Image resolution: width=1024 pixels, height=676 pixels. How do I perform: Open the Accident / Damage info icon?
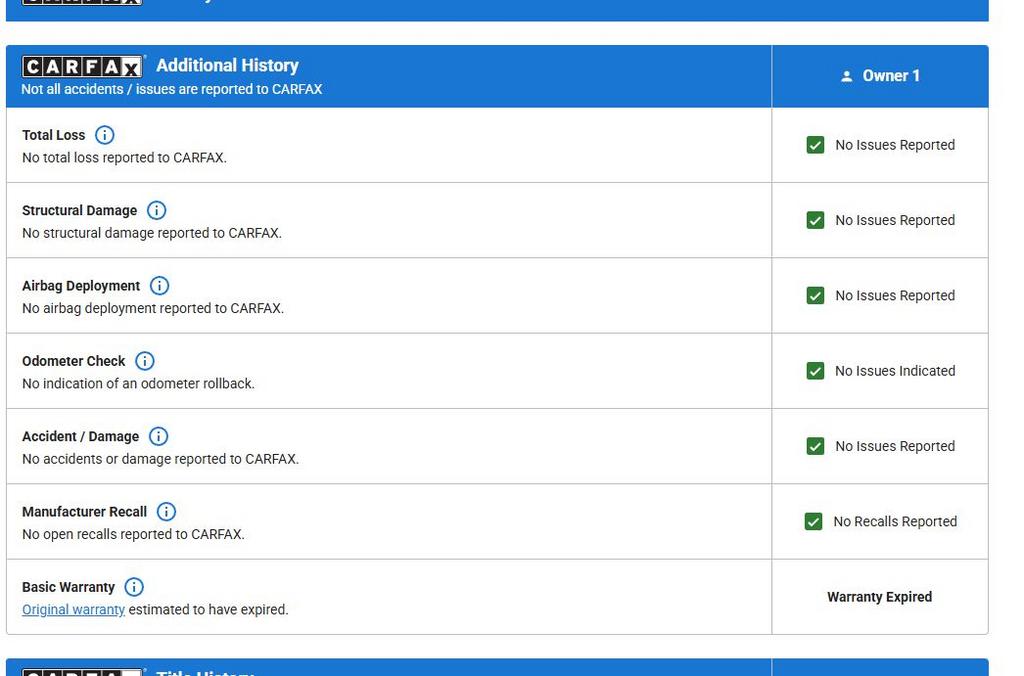coord(158,436)
